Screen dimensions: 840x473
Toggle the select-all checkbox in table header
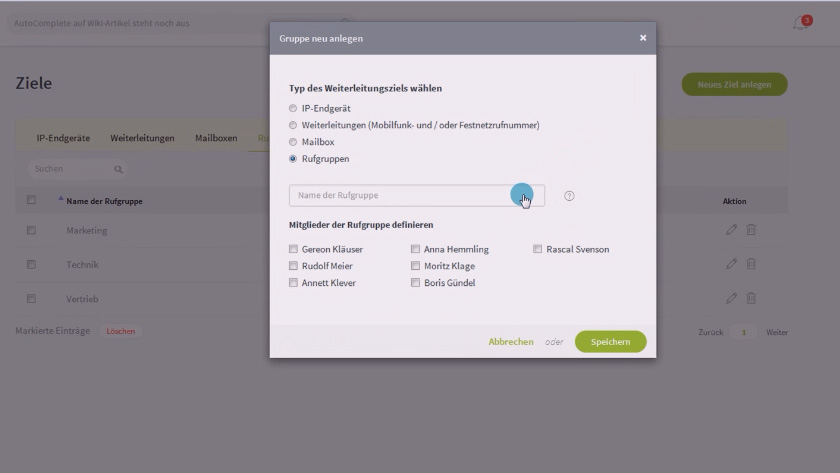(x=32, y=200)
